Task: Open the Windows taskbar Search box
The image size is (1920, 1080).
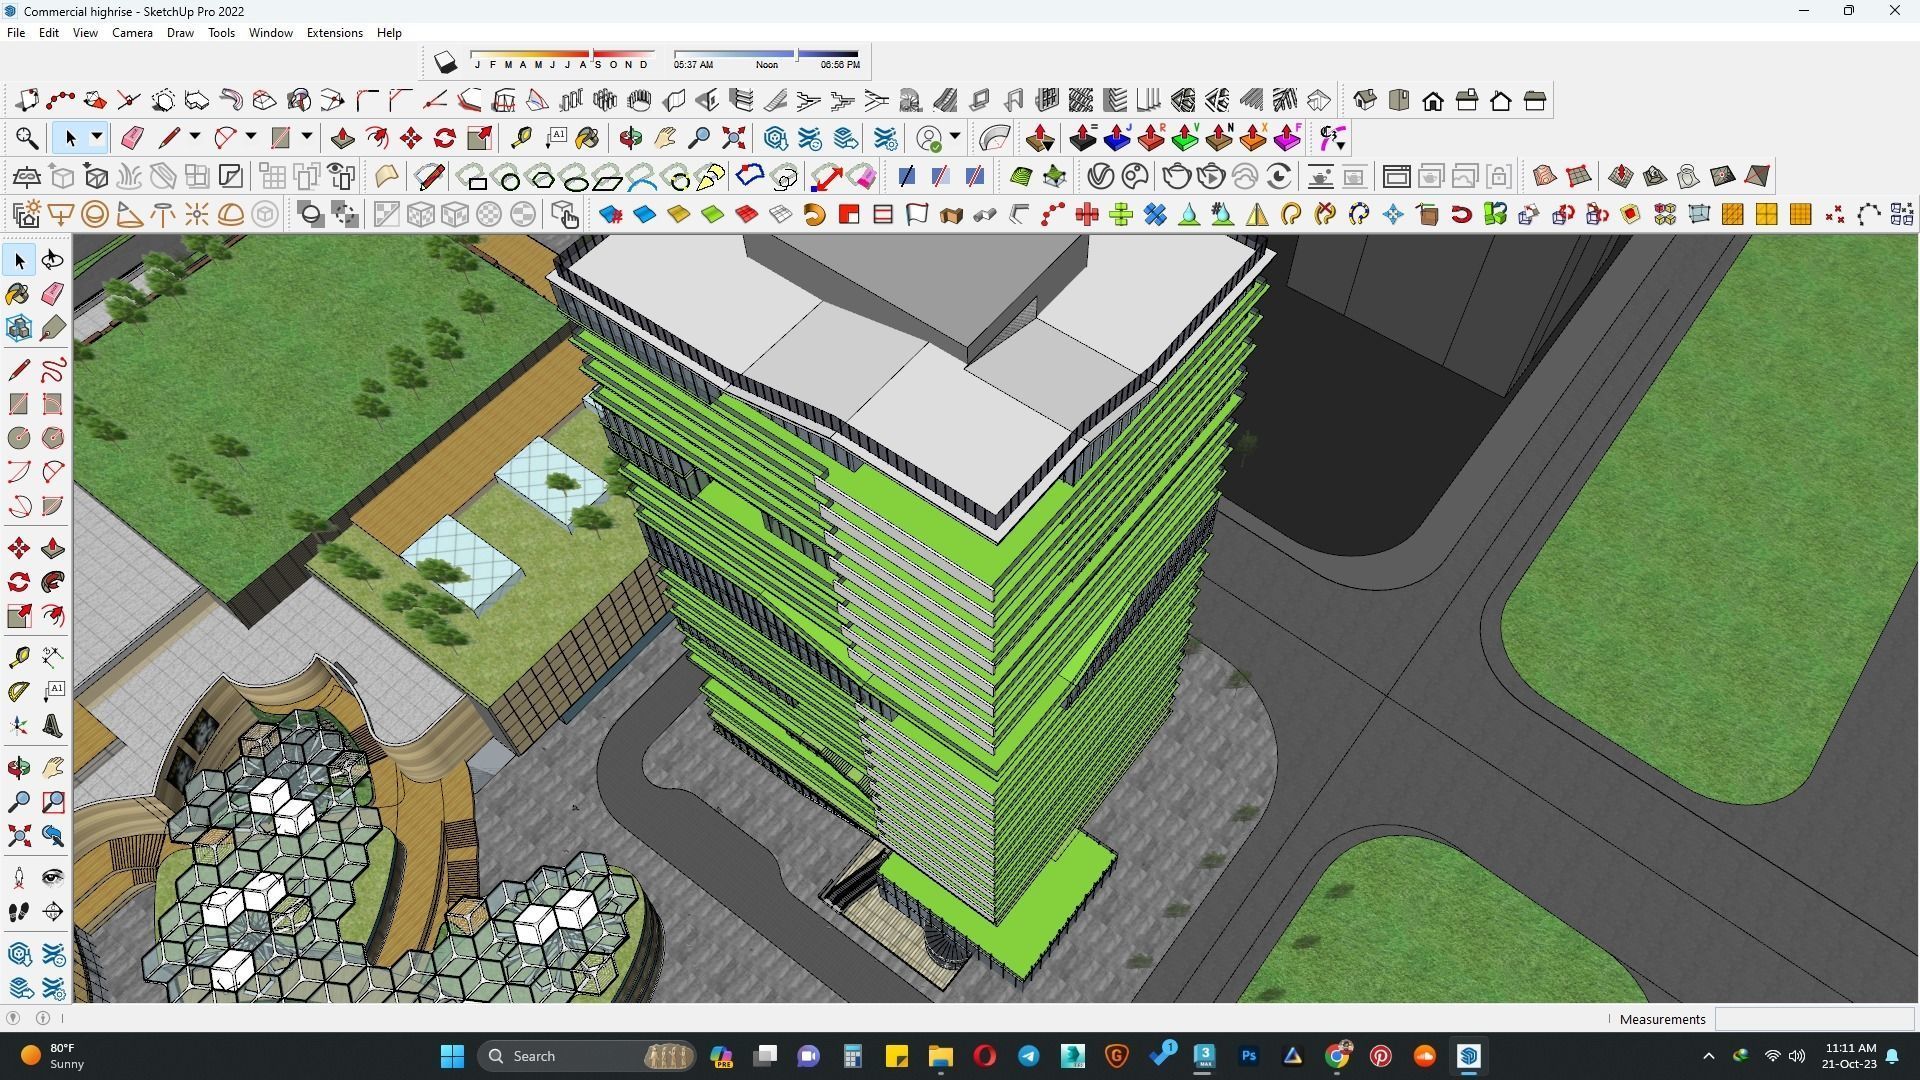Action: [x=588, y=1056]
